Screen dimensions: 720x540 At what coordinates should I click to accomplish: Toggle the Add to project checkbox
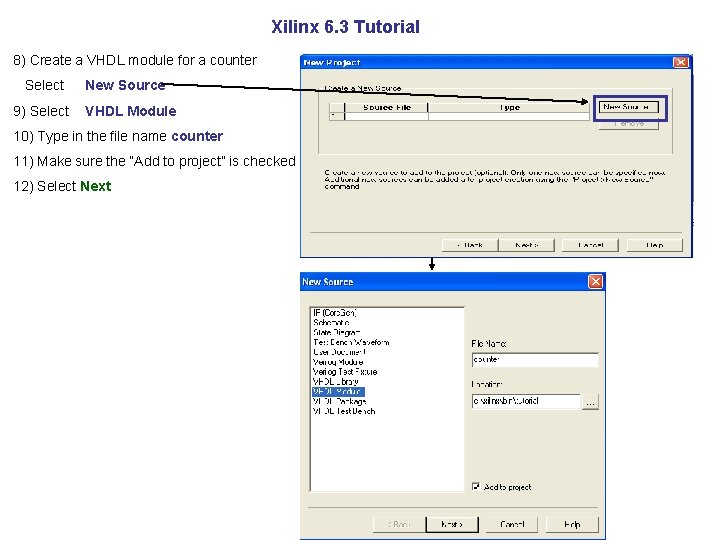pyautogui.click(x=476, y=486)
